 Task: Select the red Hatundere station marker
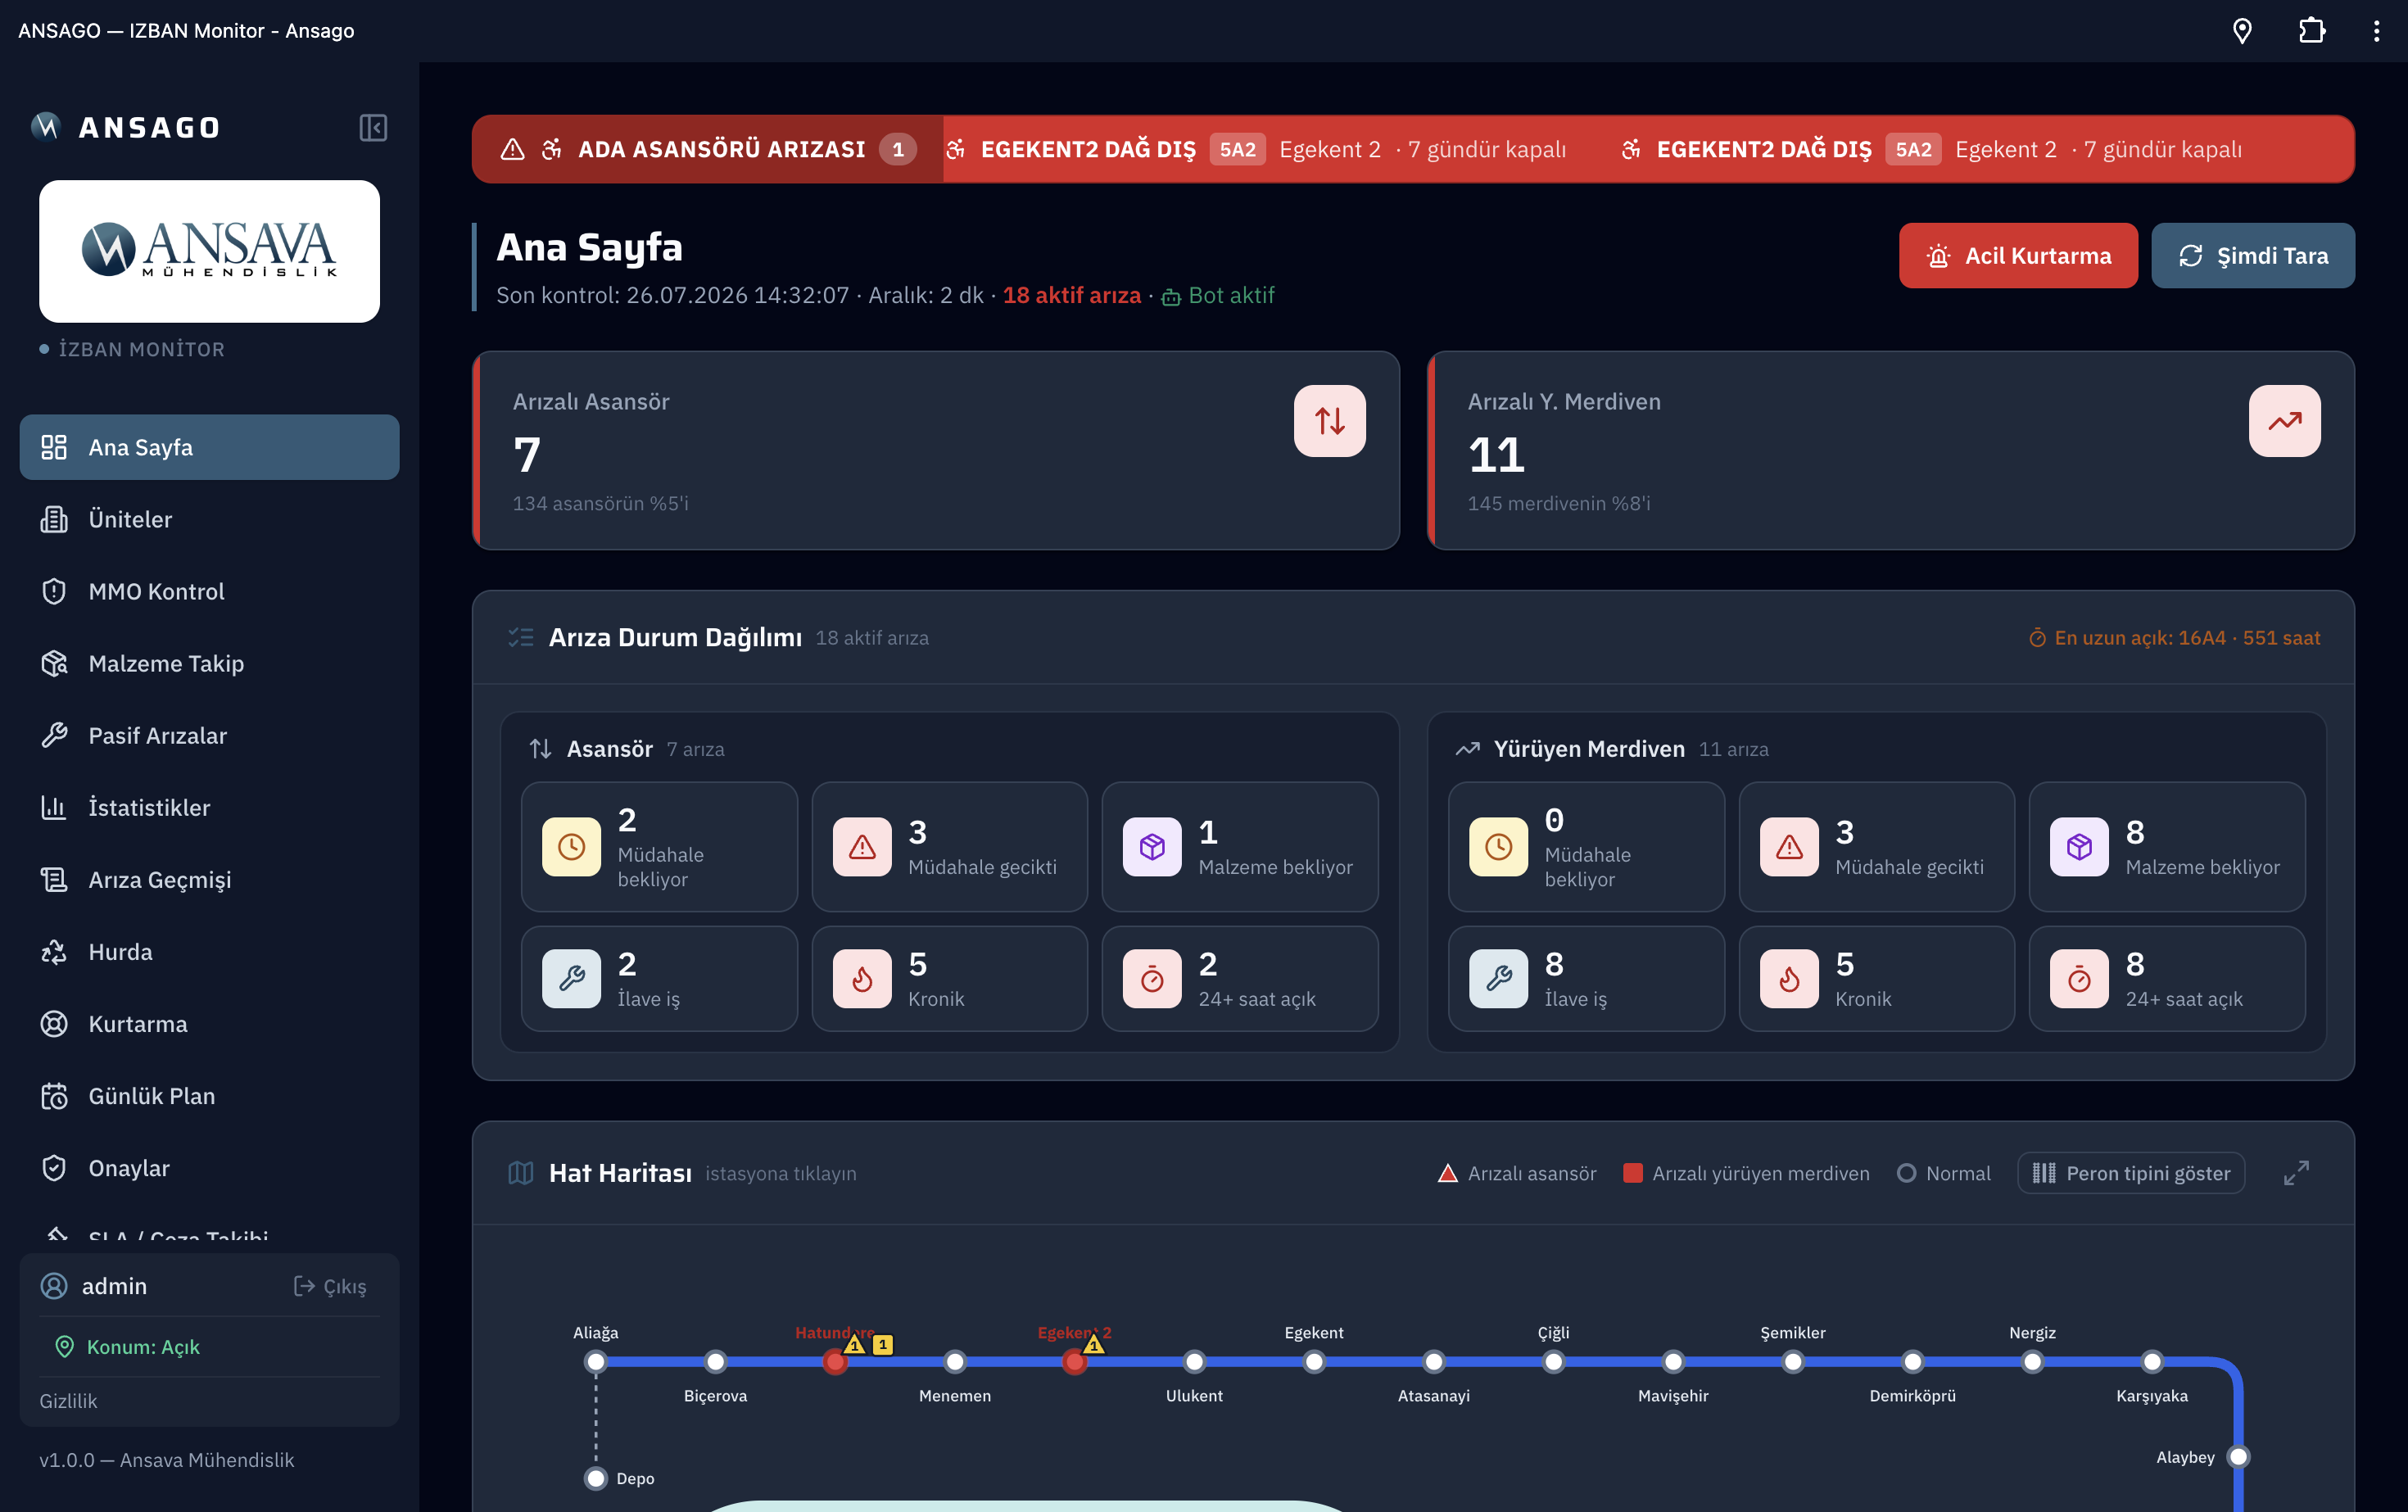(x=835, y=1361)
